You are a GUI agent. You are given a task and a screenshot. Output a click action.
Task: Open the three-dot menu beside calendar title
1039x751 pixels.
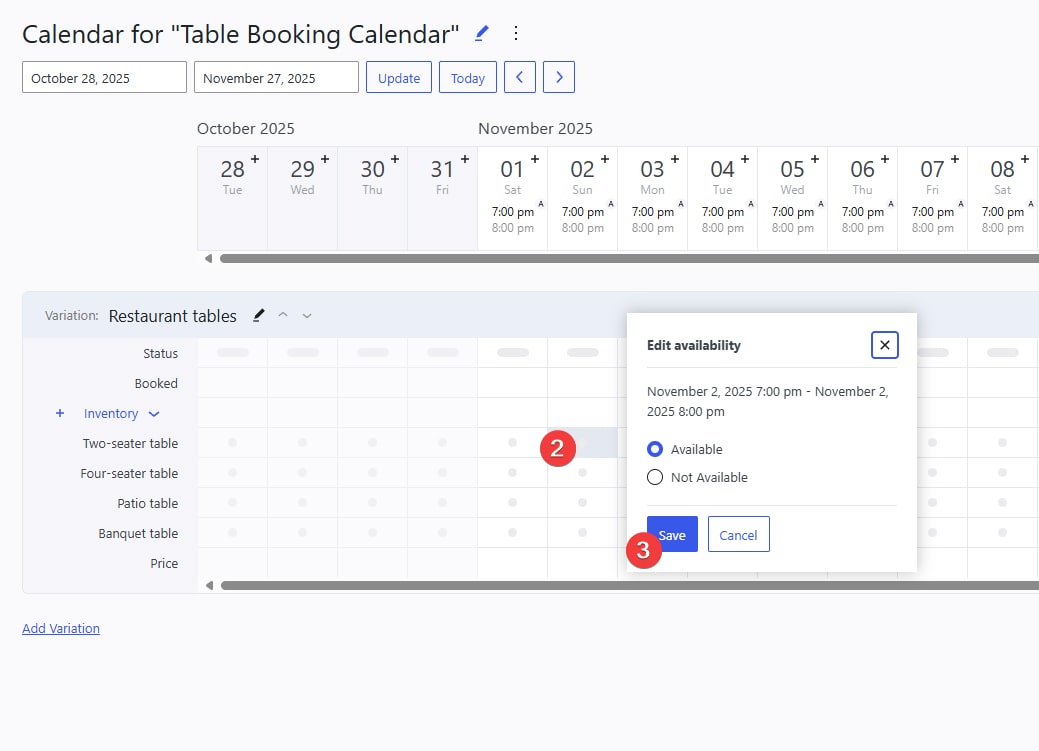pyautogui.click(x=516, y=33)
